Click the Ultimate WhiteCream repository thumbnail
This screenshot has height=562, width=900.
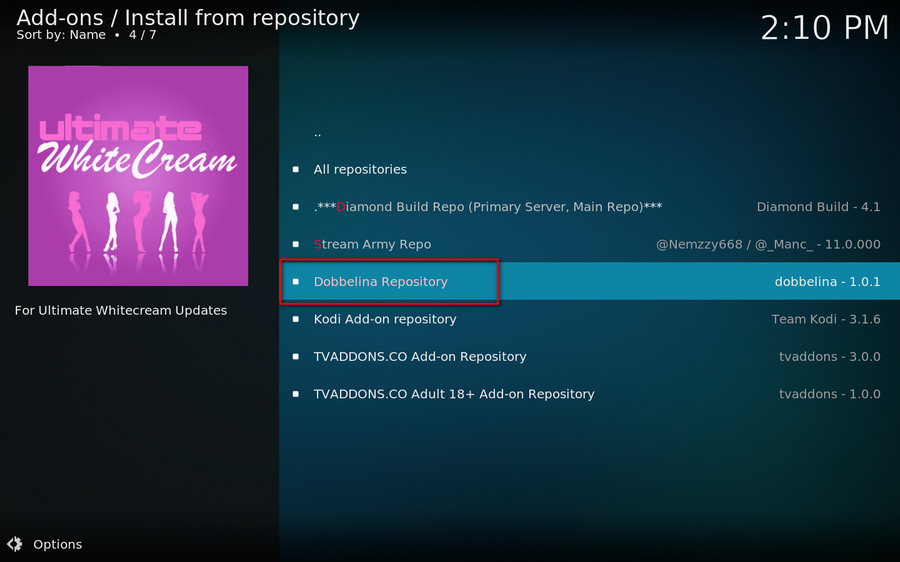tap(138, 176)
